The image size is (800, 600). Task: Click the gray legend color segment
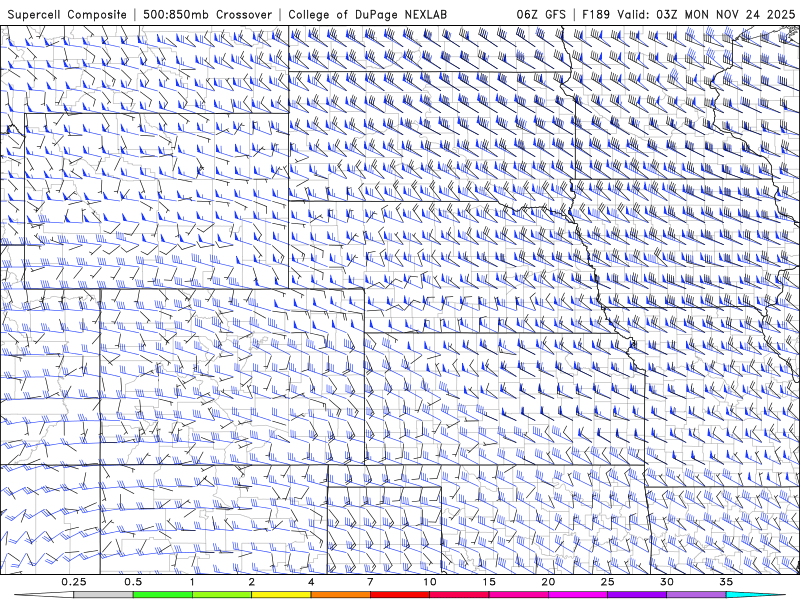pos(103,595)
